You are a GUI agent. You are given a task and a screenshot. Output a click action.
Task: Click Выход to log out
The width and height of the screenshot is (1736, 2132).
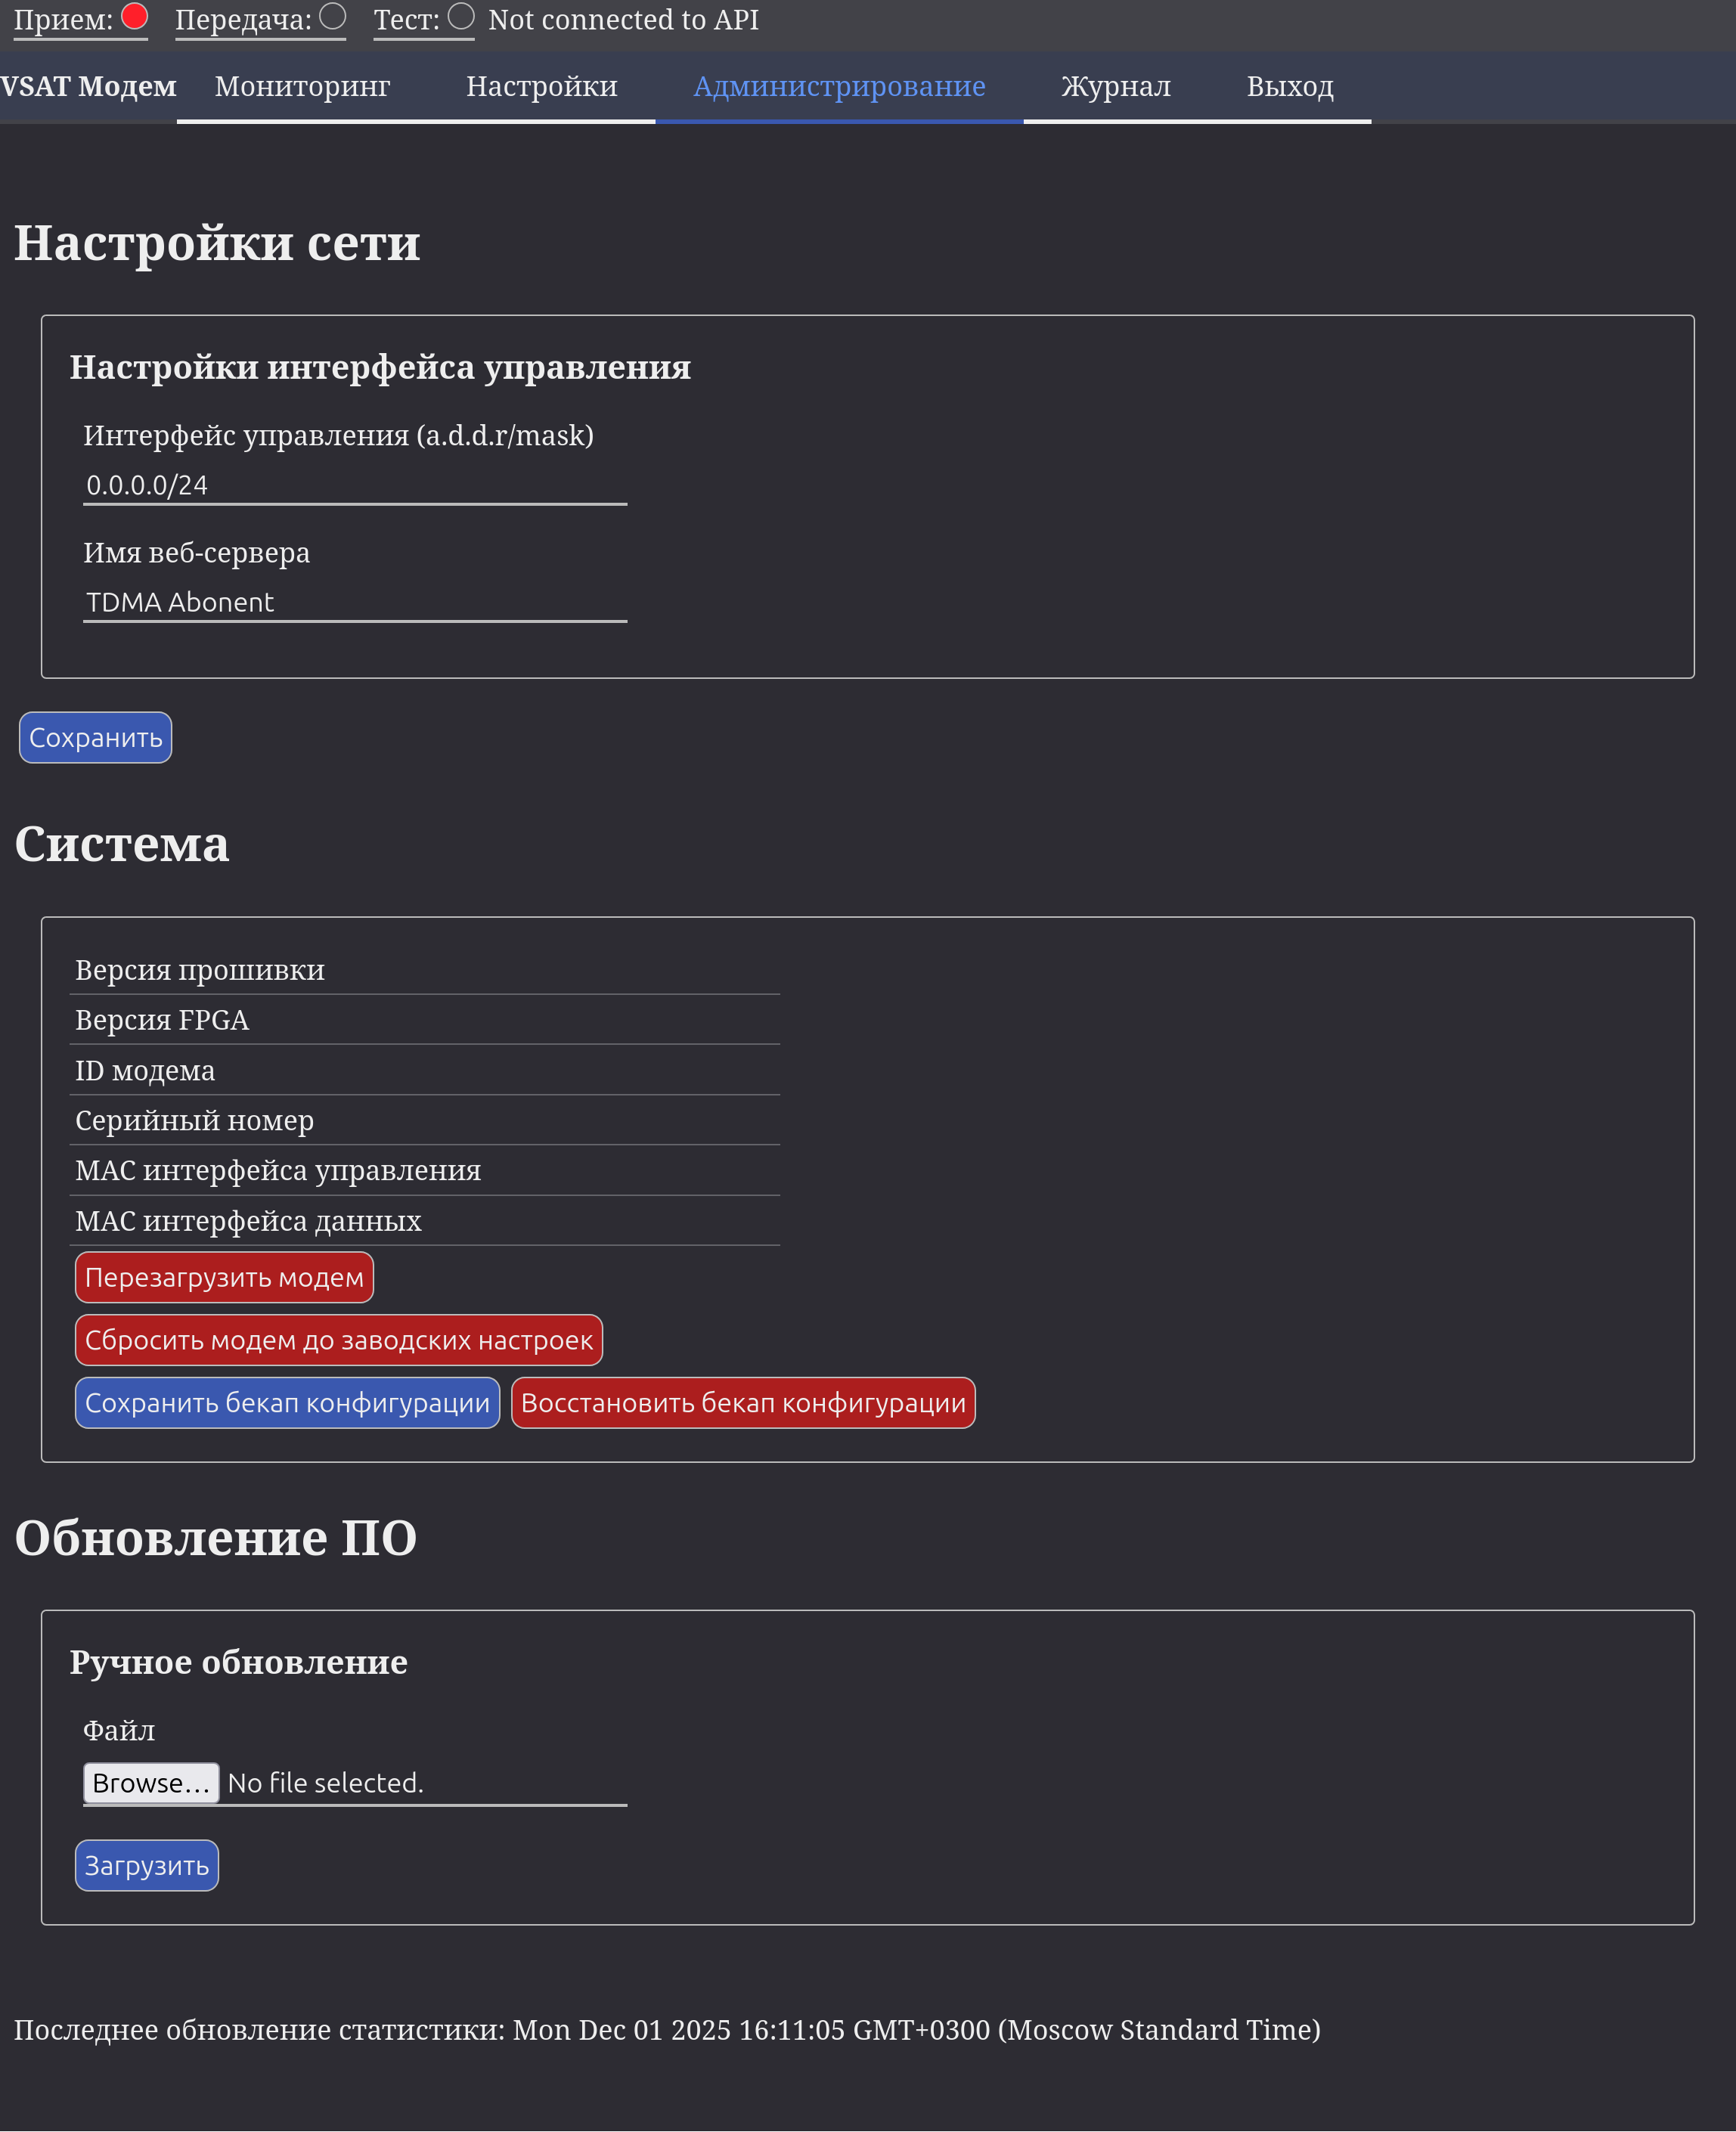1289,87
